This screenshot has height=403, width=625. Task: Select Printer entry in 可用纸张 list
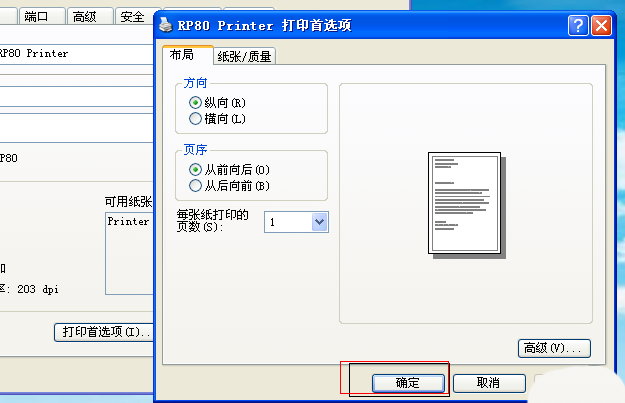(x=128, y=222)
